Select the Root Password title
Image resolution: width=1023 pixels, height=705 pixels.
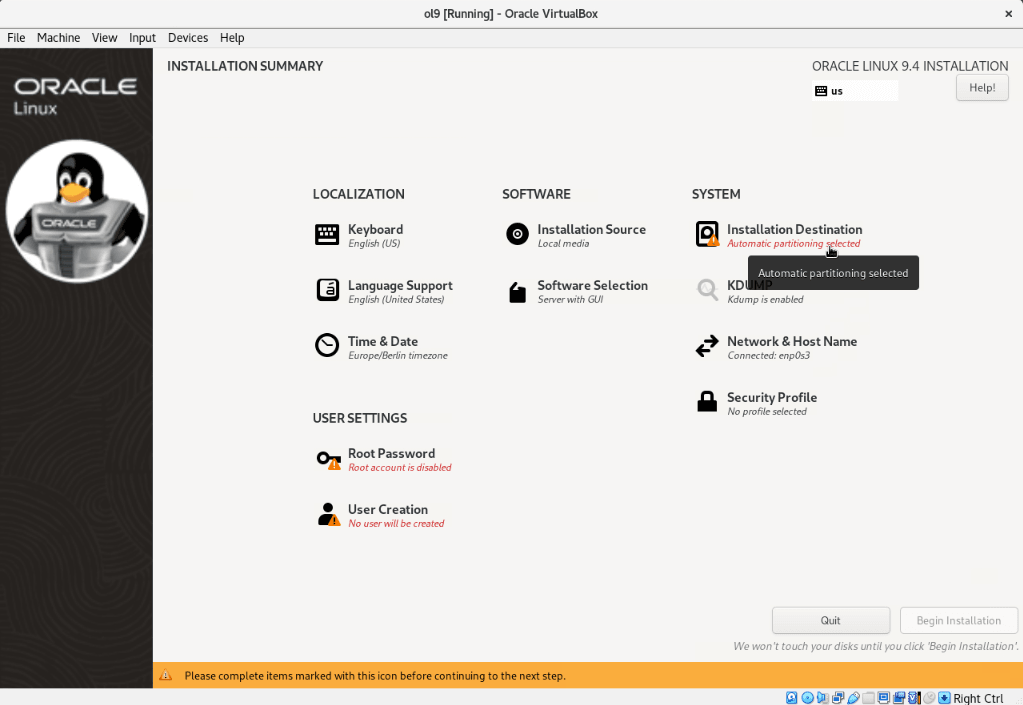pyautogui.click(x=391, y=453)
